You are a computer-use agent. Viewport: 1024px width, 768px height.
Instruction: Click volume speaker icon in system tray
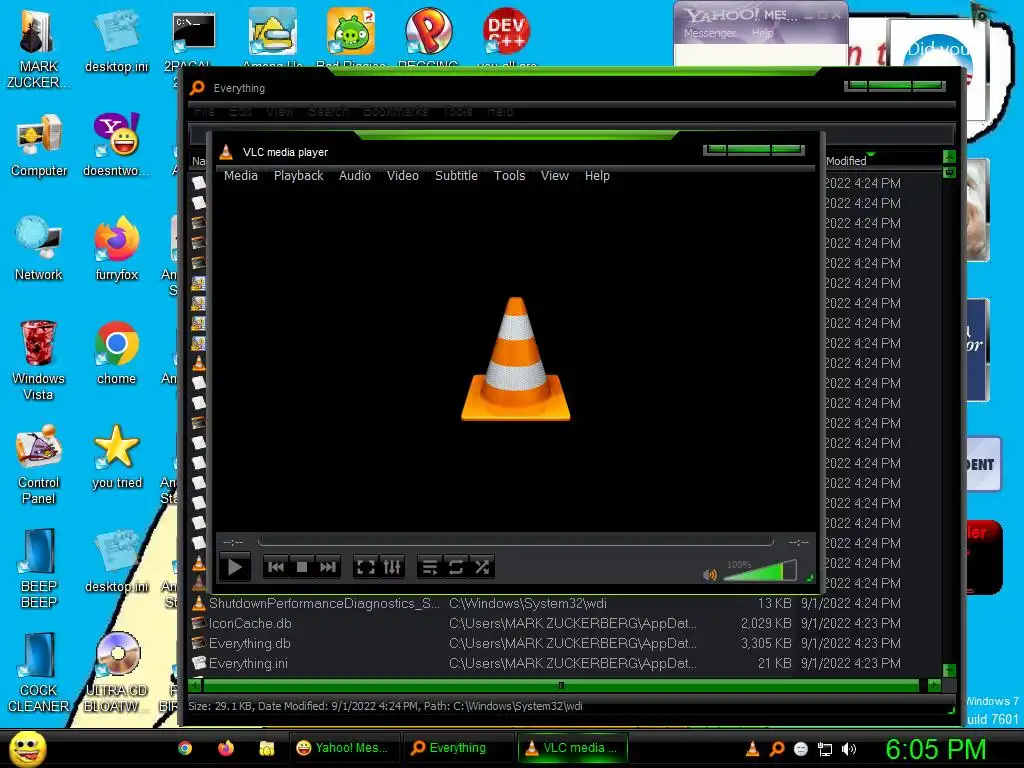pyautogui.click(x=849, y=749)
